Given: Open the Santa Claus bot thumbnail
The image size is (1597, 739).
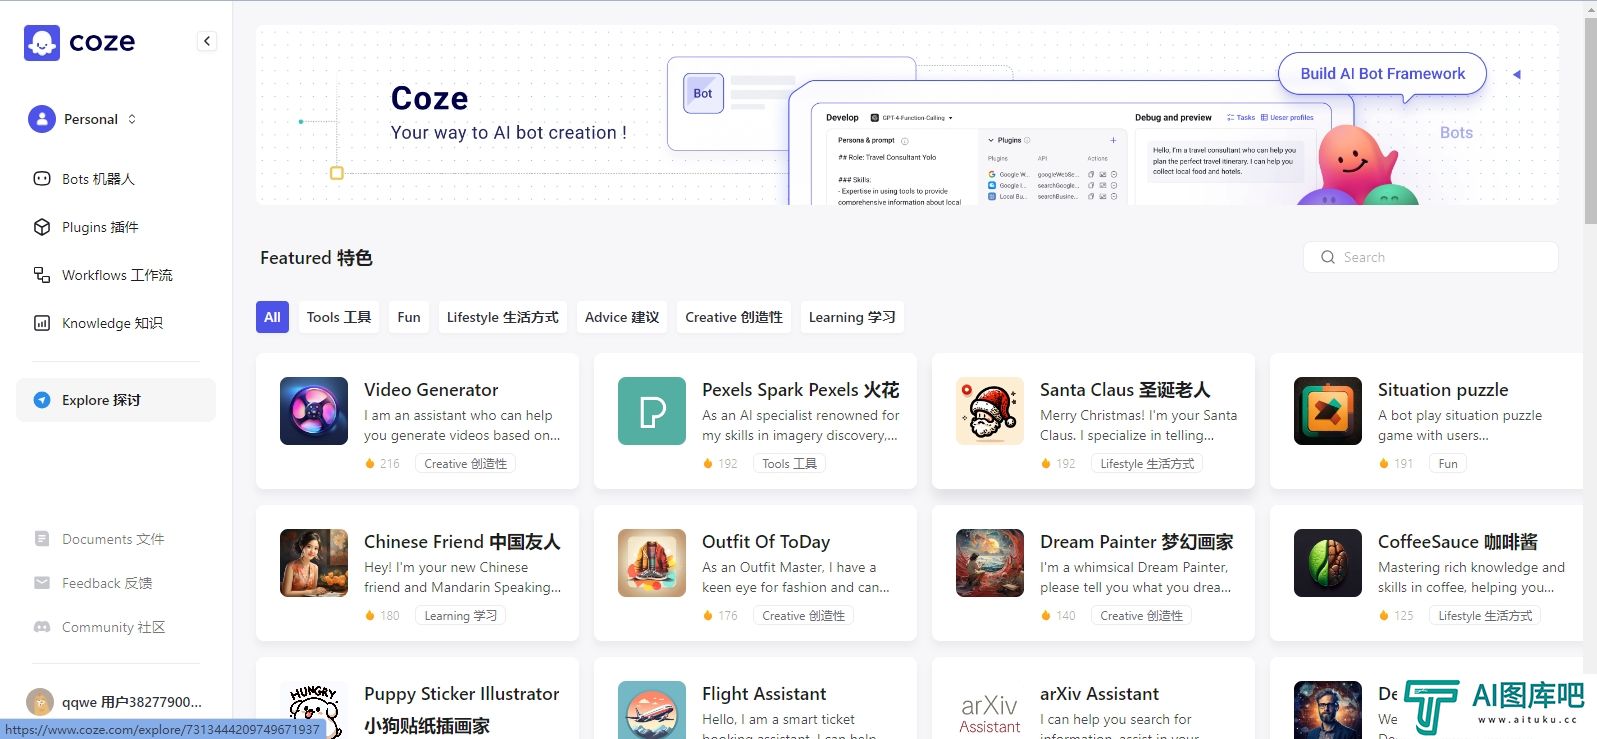Looking at the screenshot, I should (990, 411).
